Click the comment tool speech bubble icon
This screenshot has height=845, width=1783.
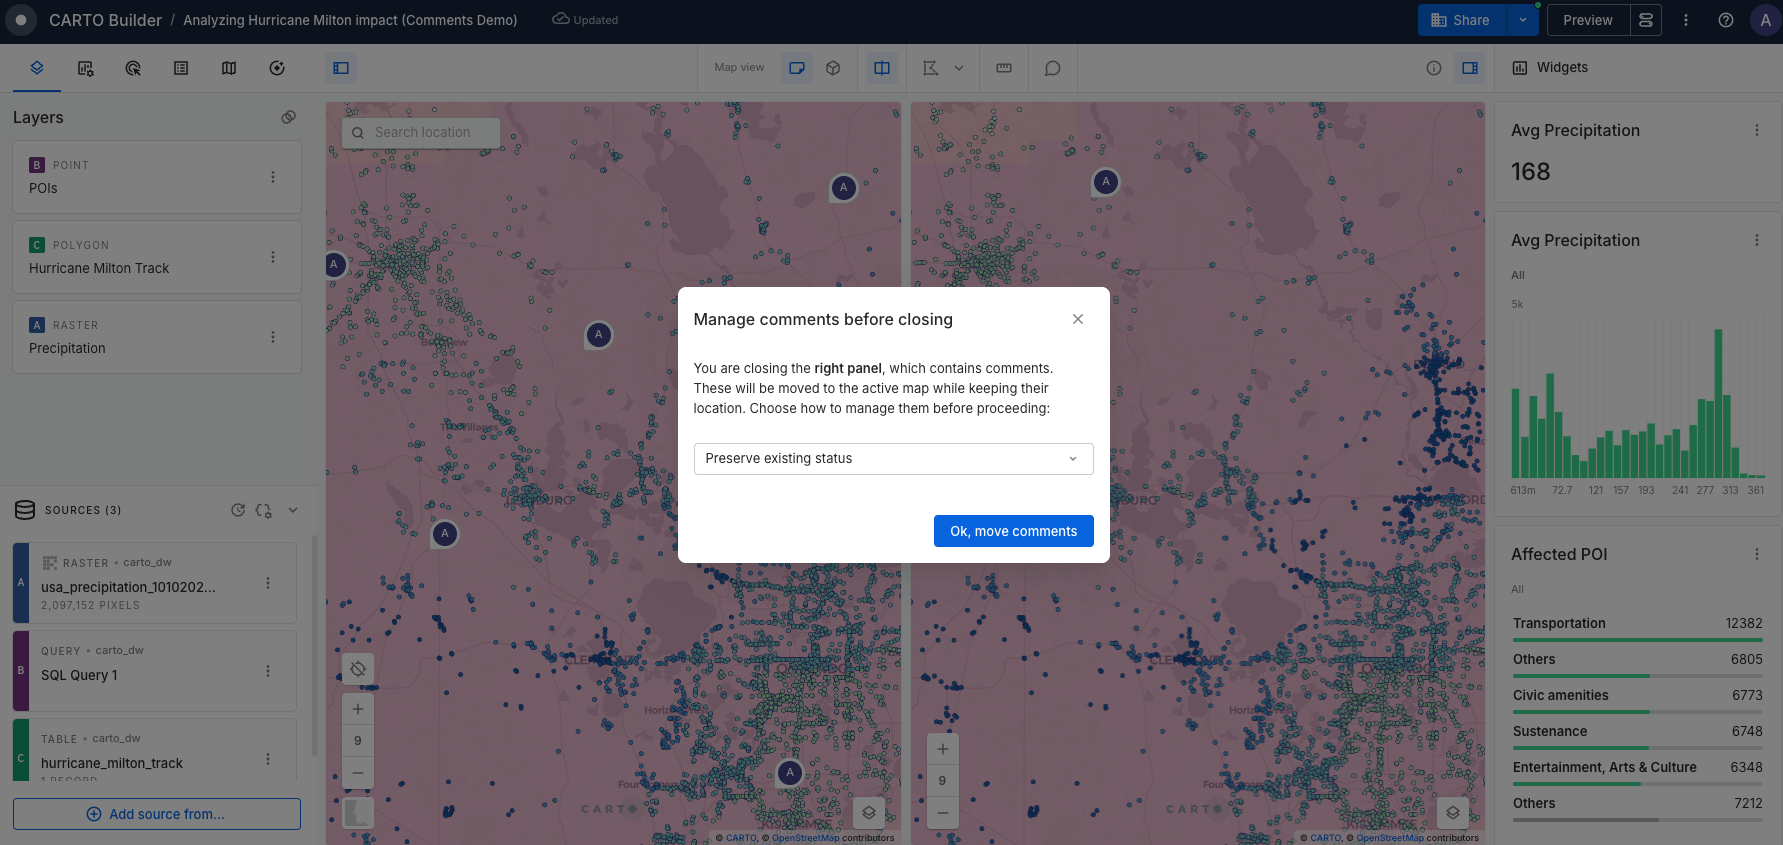tap(1052, 68)
